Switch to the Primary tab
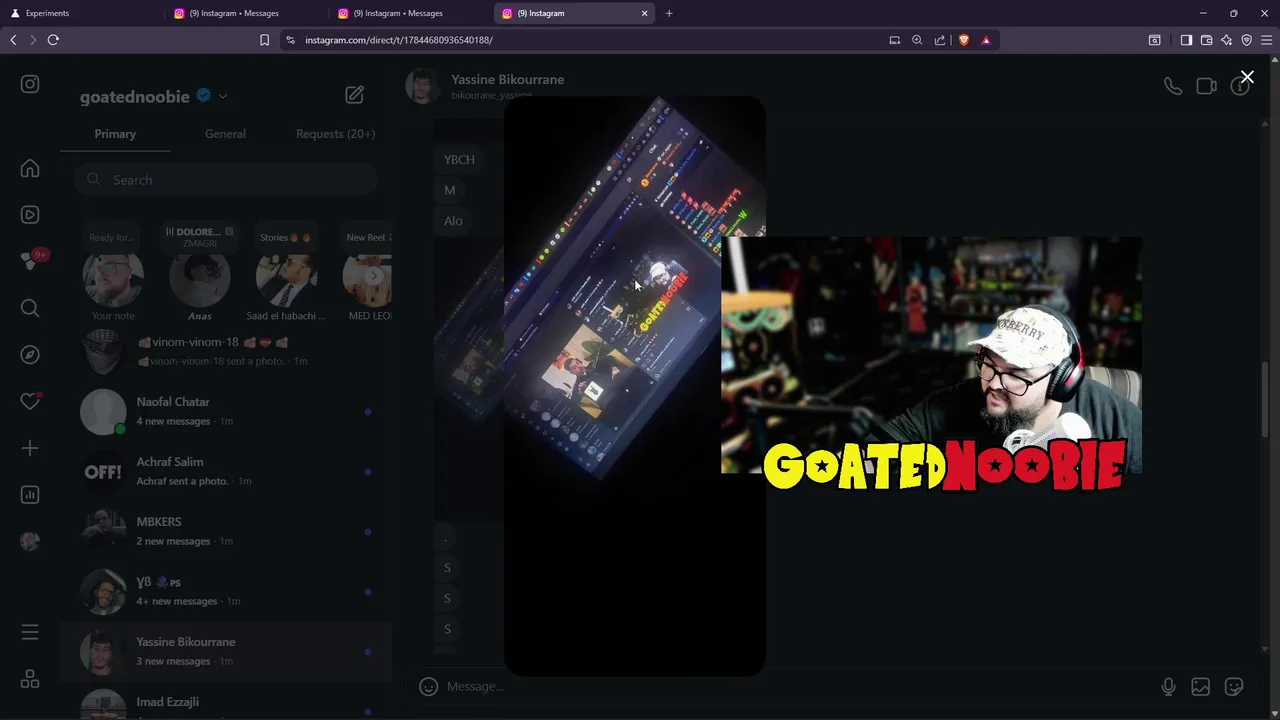Image resolution: width=1280 pixels, height=720 pixels. (115, 134)
